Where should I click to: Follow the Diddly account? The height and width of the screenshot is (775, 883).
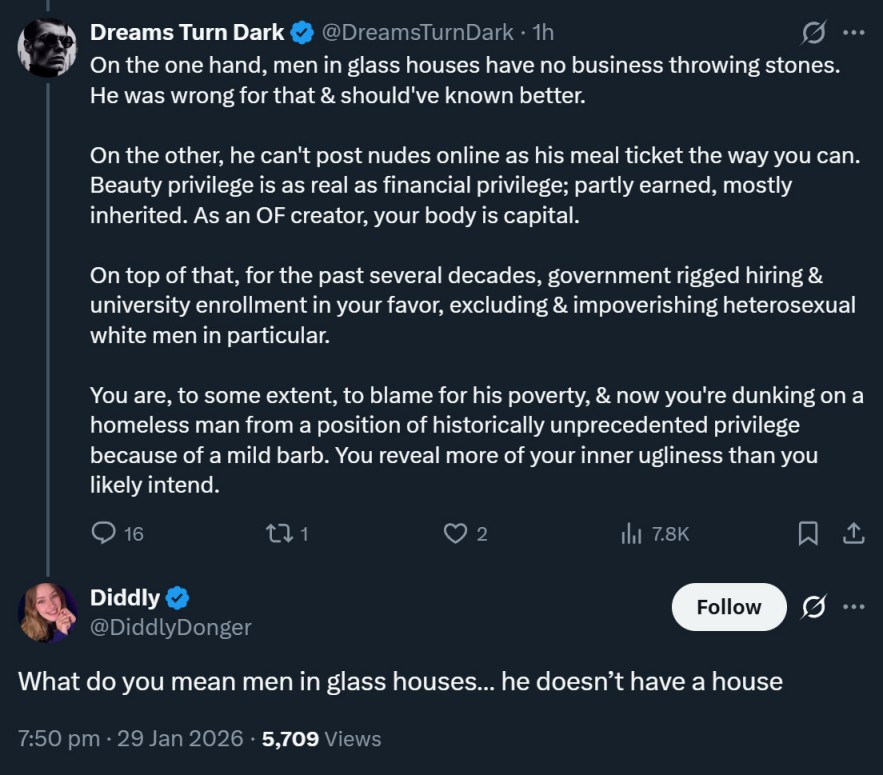click(728, 607)
